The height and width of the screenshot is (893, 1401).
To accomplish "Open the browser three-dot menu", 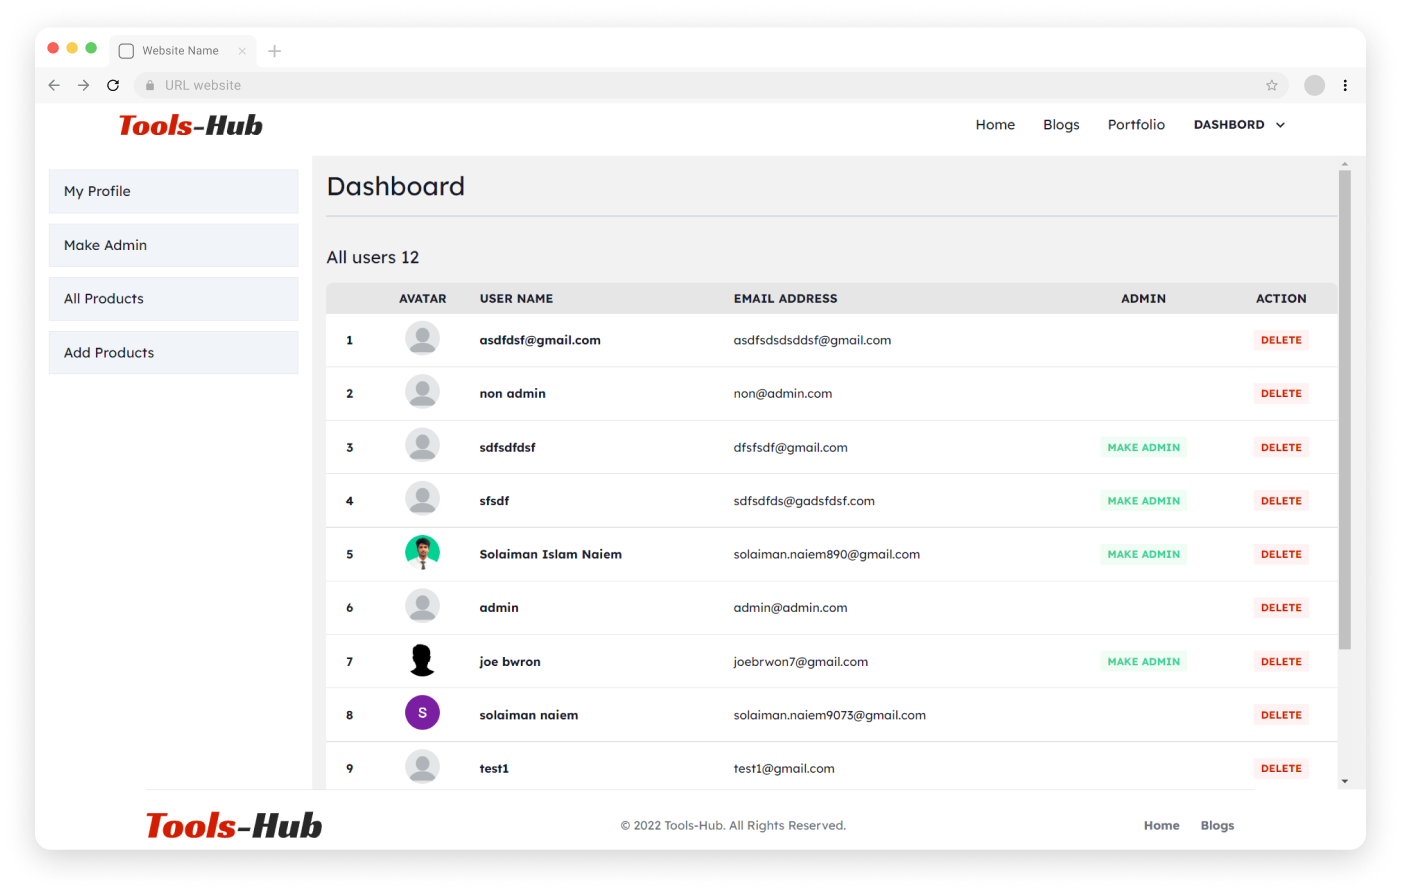I will pos(1345,86).
